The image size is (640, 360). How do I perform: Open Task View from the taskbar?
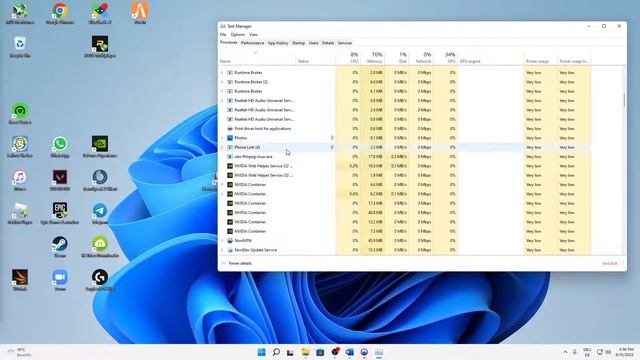click(x=290, y=352)
